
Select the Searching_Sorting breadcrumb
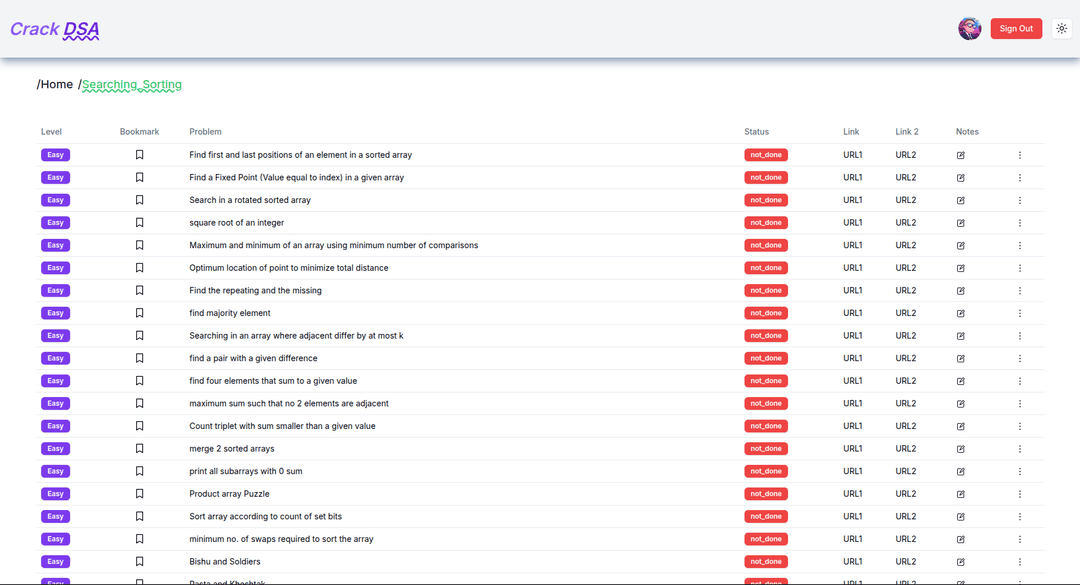tap(132, 85)
